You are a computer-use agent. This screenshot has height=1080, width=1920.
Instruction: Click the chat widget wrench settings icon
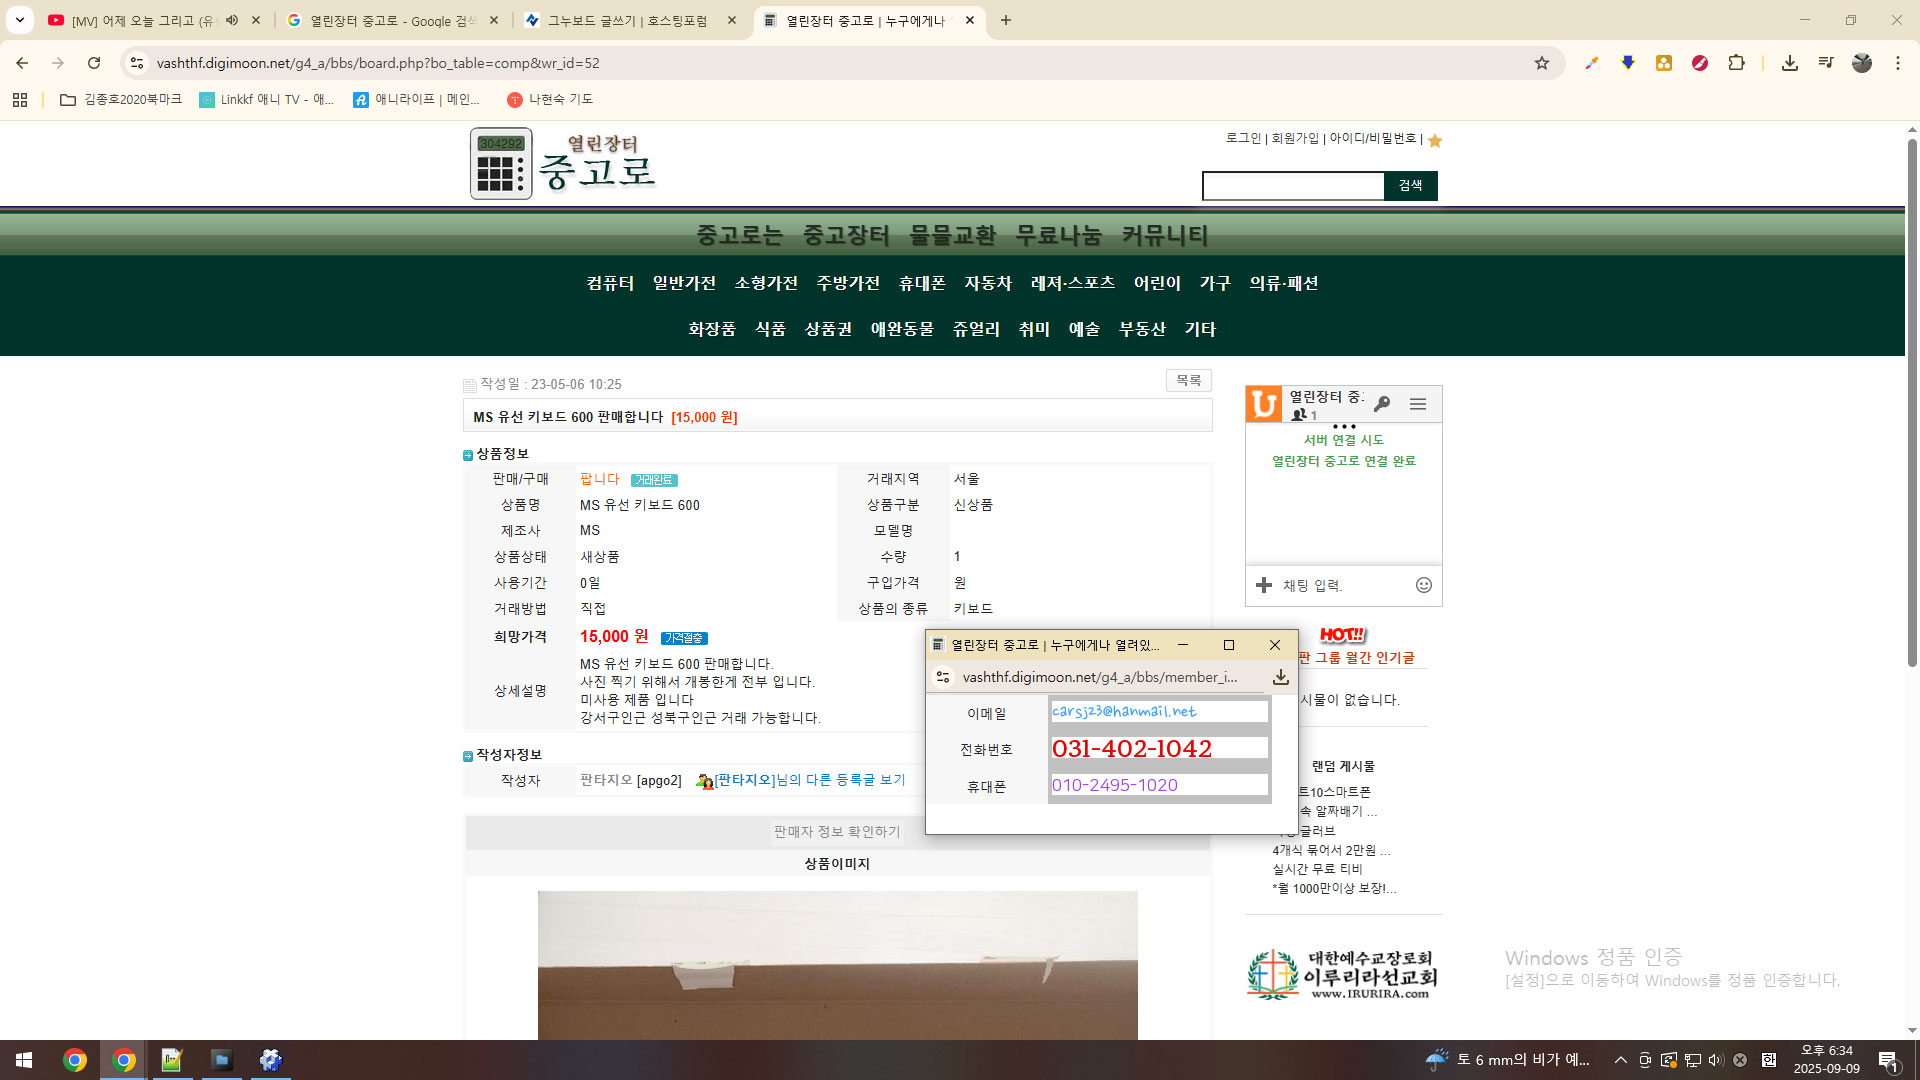1382,404
